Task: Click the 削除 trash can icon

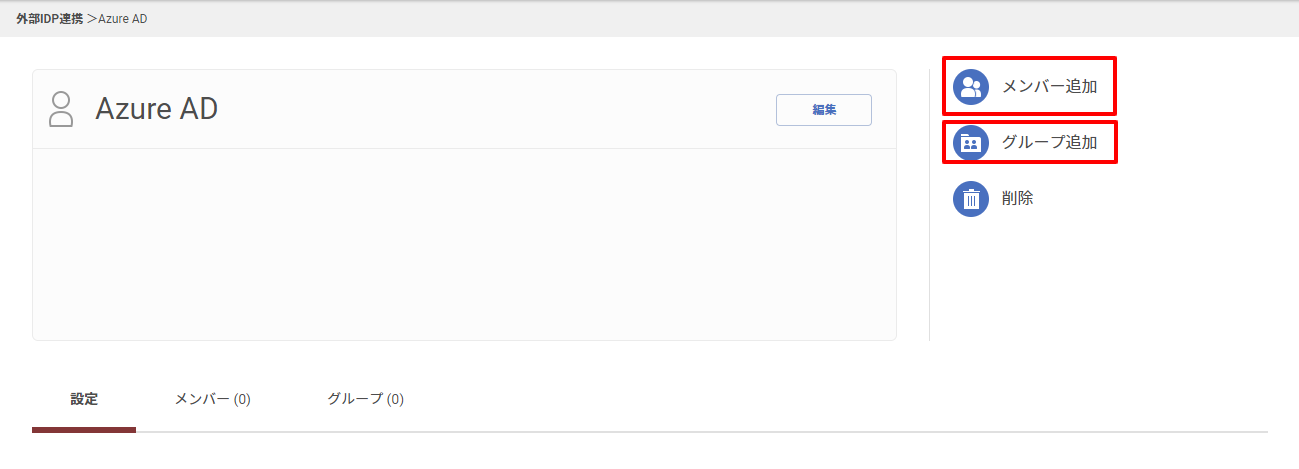Action: [970, 199]
